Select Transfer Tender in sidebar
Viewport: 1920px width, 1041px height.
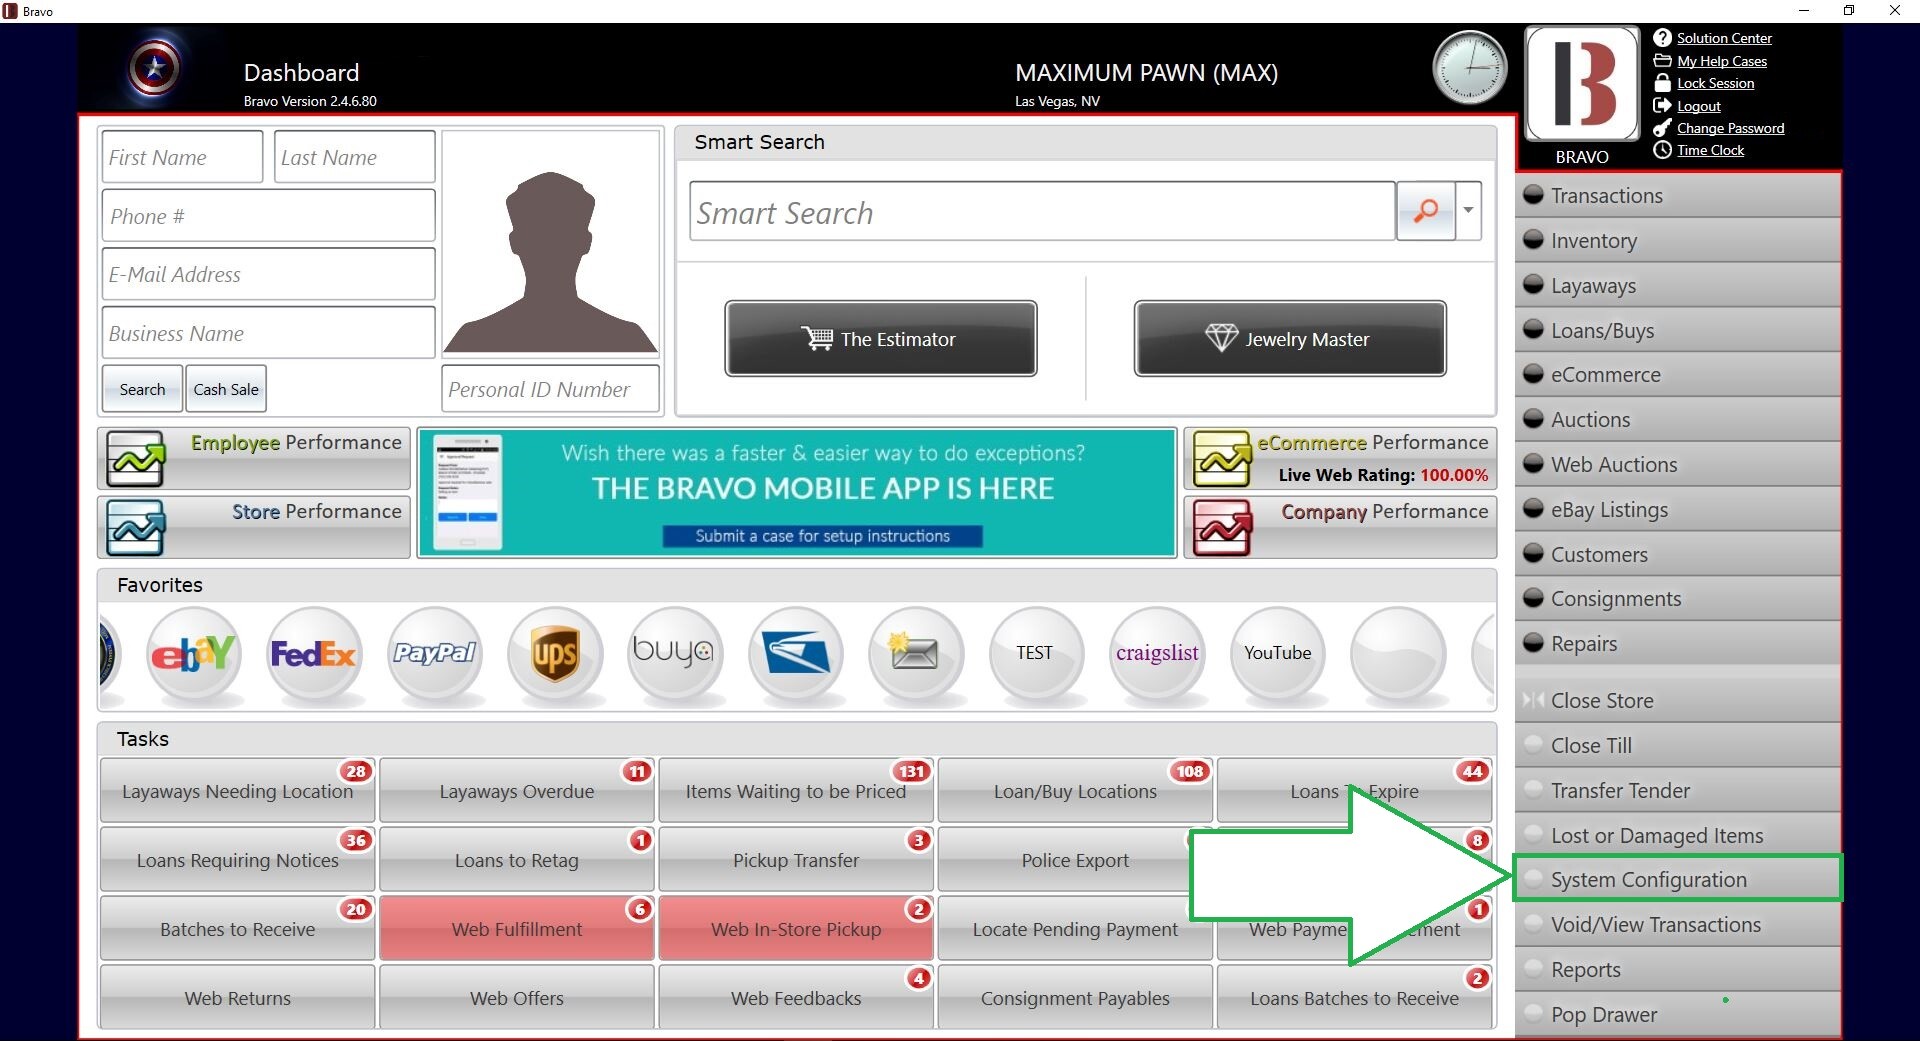pyautogui.click(x=1678, y=791)
